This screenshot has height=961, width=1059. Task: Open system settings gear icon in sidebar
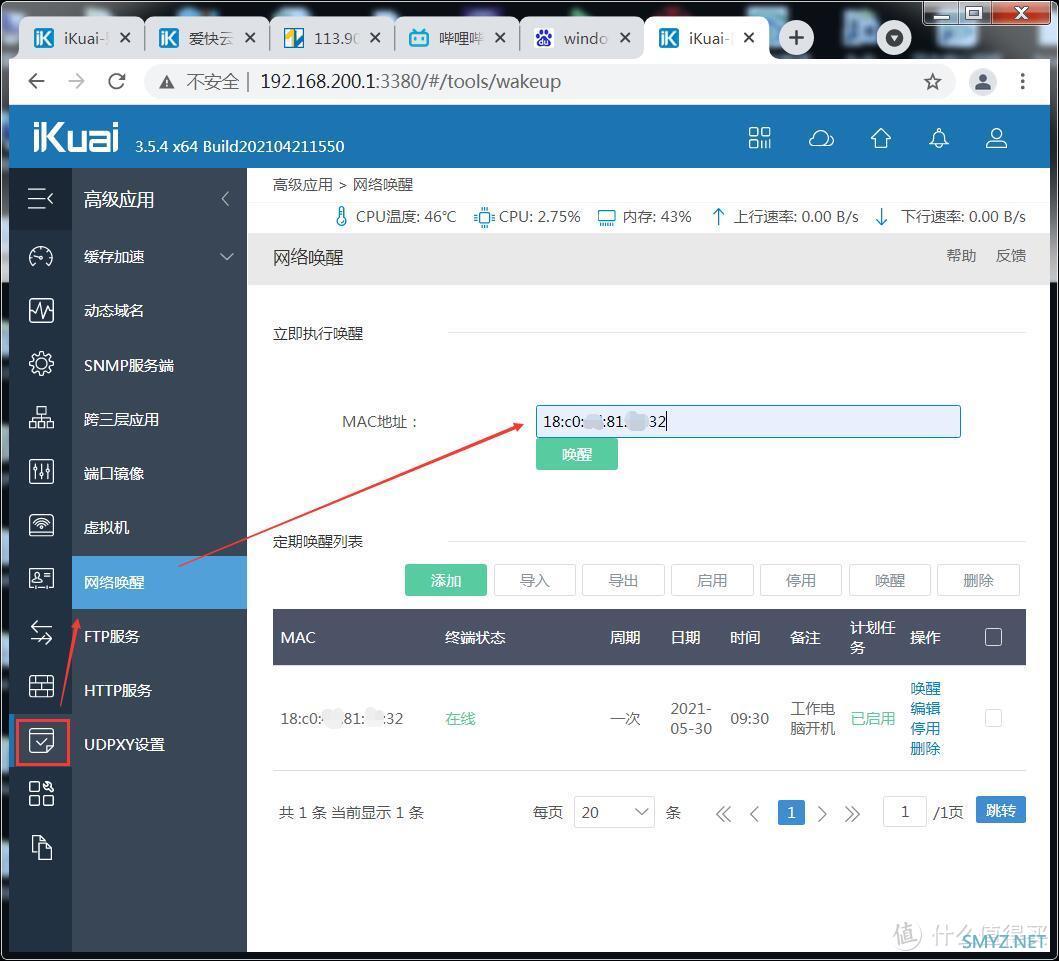coord(41,364)
